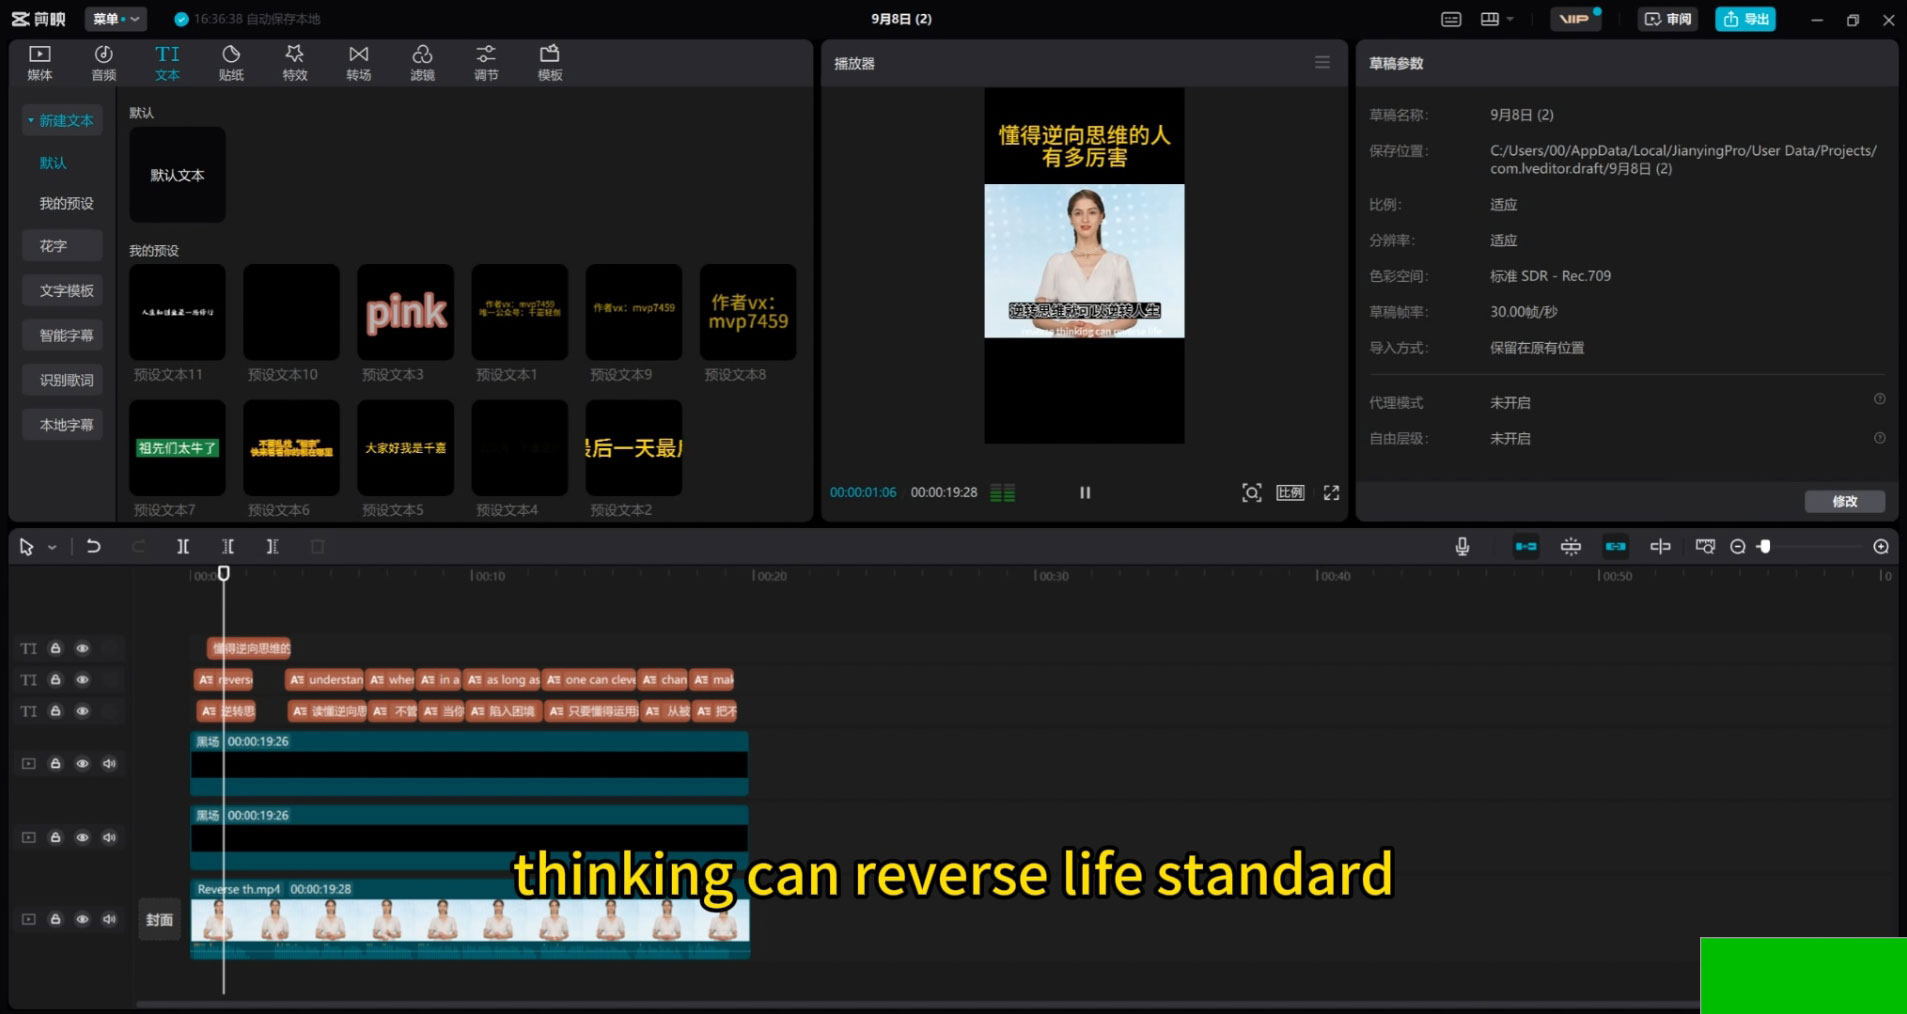This screenshot has width=1907, height=1014.
Task: Click the undo arrow in timeline toolbar
Action: coord(93,546)
